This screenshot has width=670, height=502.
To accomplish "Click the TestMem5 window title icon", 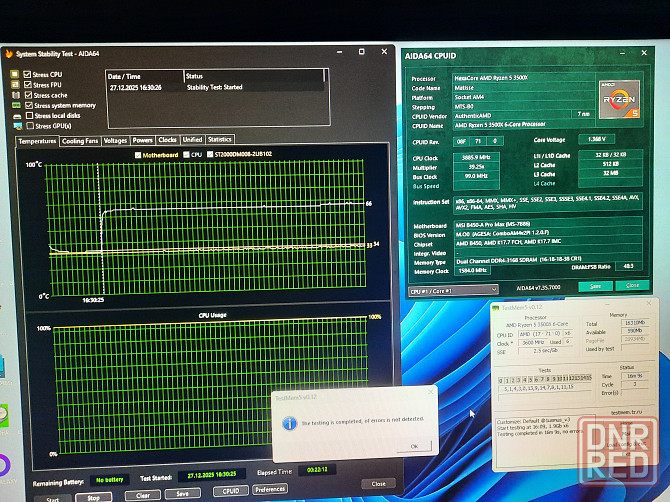I will click(496, 308).
